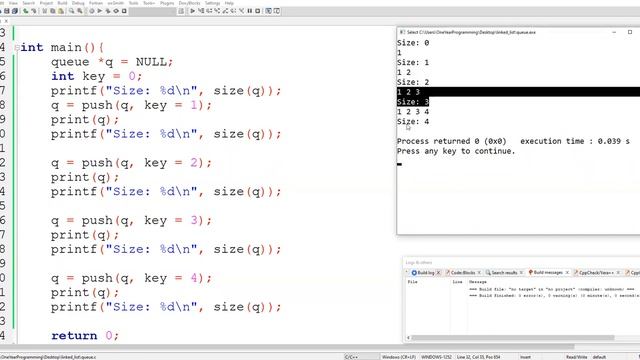Open the View menu

click(13, 3)
